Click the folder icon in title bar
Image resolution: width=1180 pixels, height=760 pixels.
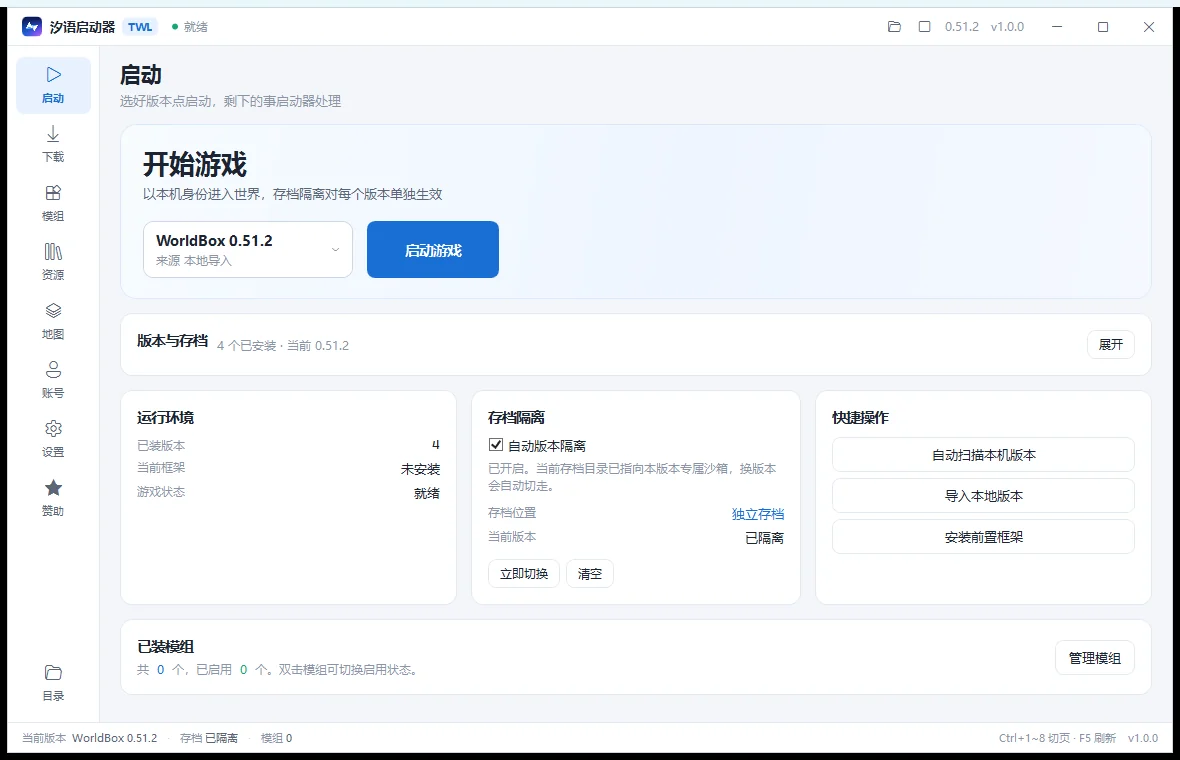pyautogui.click(x=894, y=27)
